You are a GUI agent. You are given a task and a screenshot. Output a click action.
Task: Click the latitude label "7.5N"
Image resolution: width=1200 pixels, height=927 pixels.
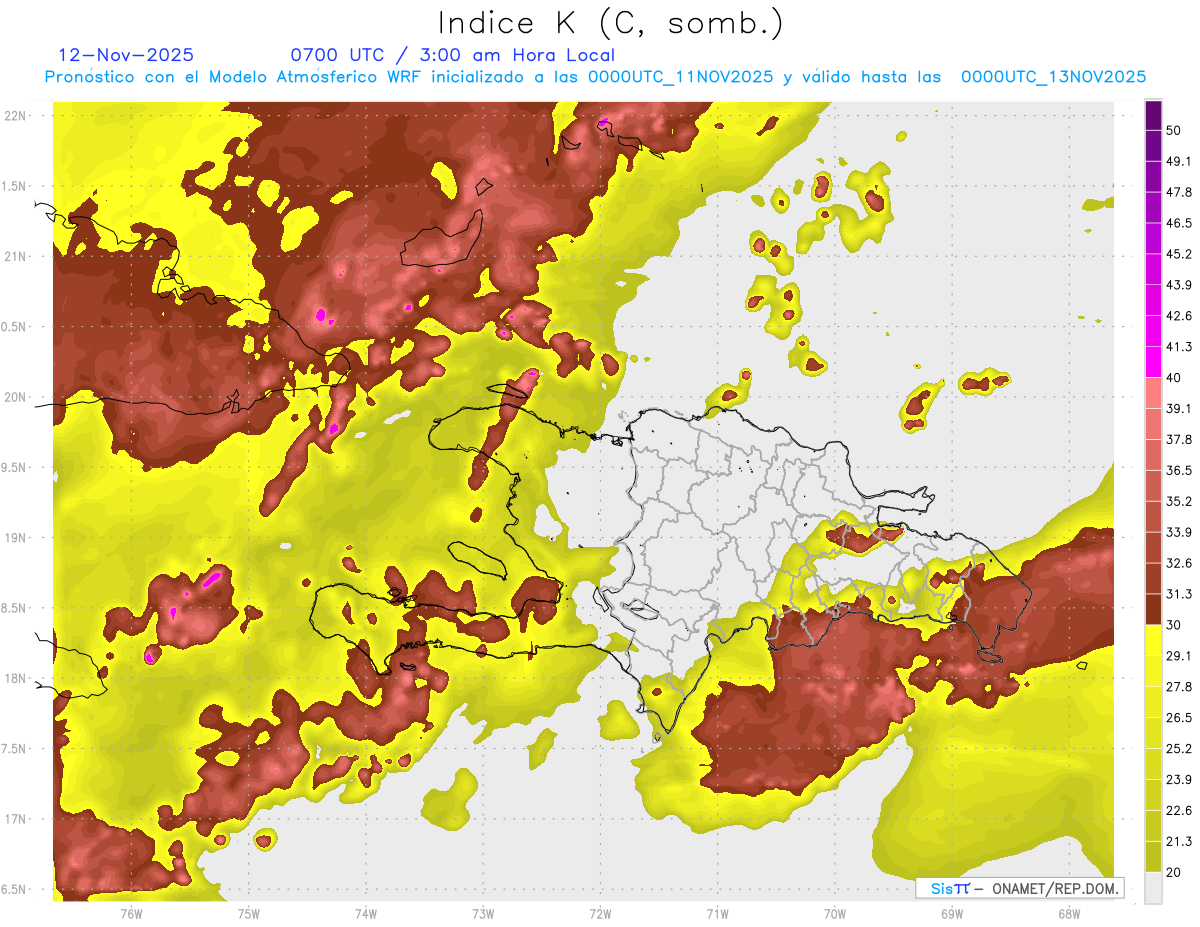point(15,749)
